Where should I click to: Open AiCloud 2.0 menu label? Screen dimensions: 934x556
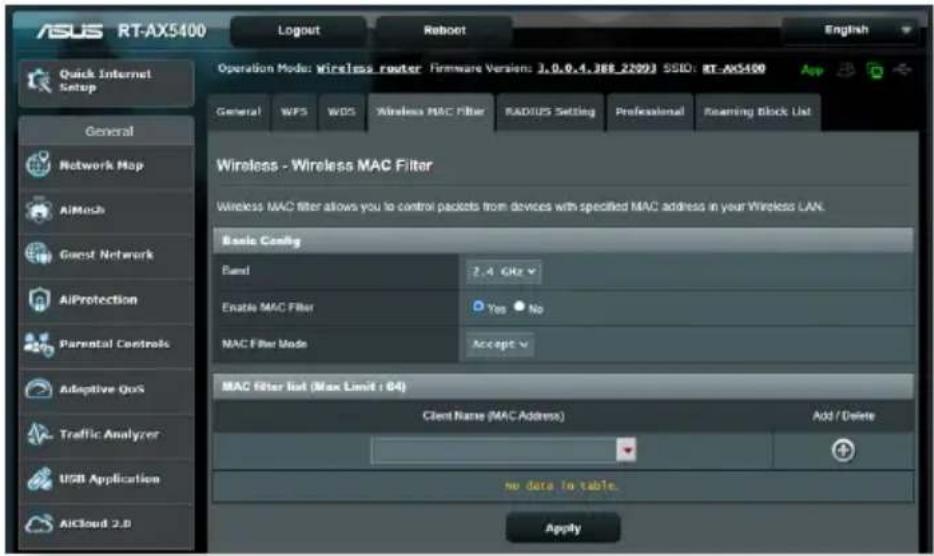pos(95,524)
